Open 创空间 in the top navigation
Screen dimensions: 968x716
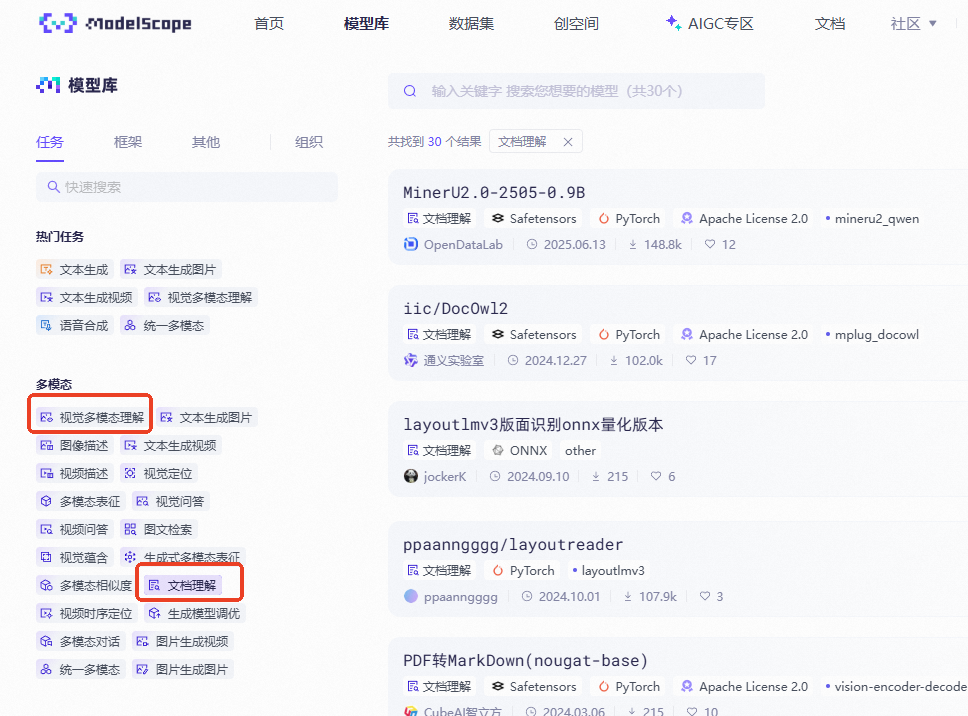pyautogui.click(x=576, y=23)
